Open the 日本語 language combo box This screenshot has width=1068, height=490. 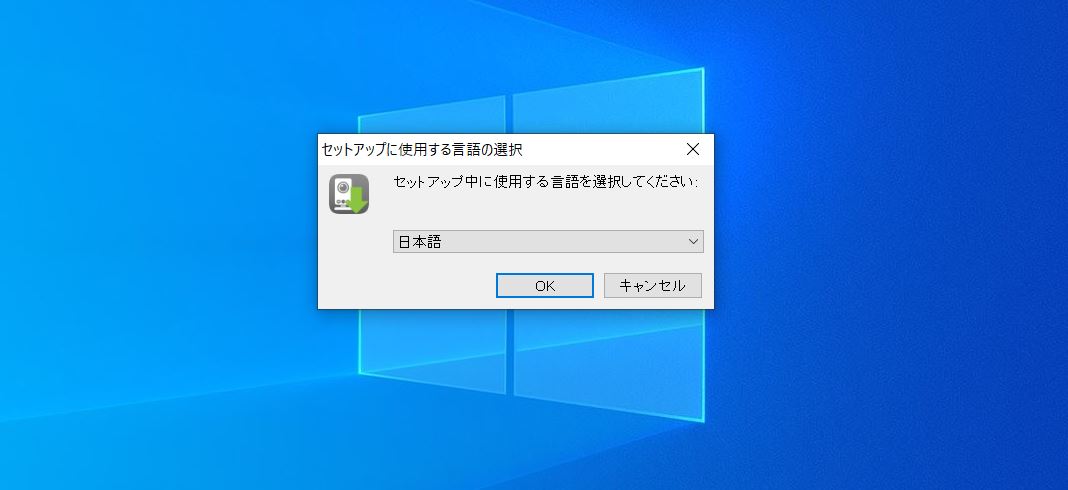click(548, 241)
